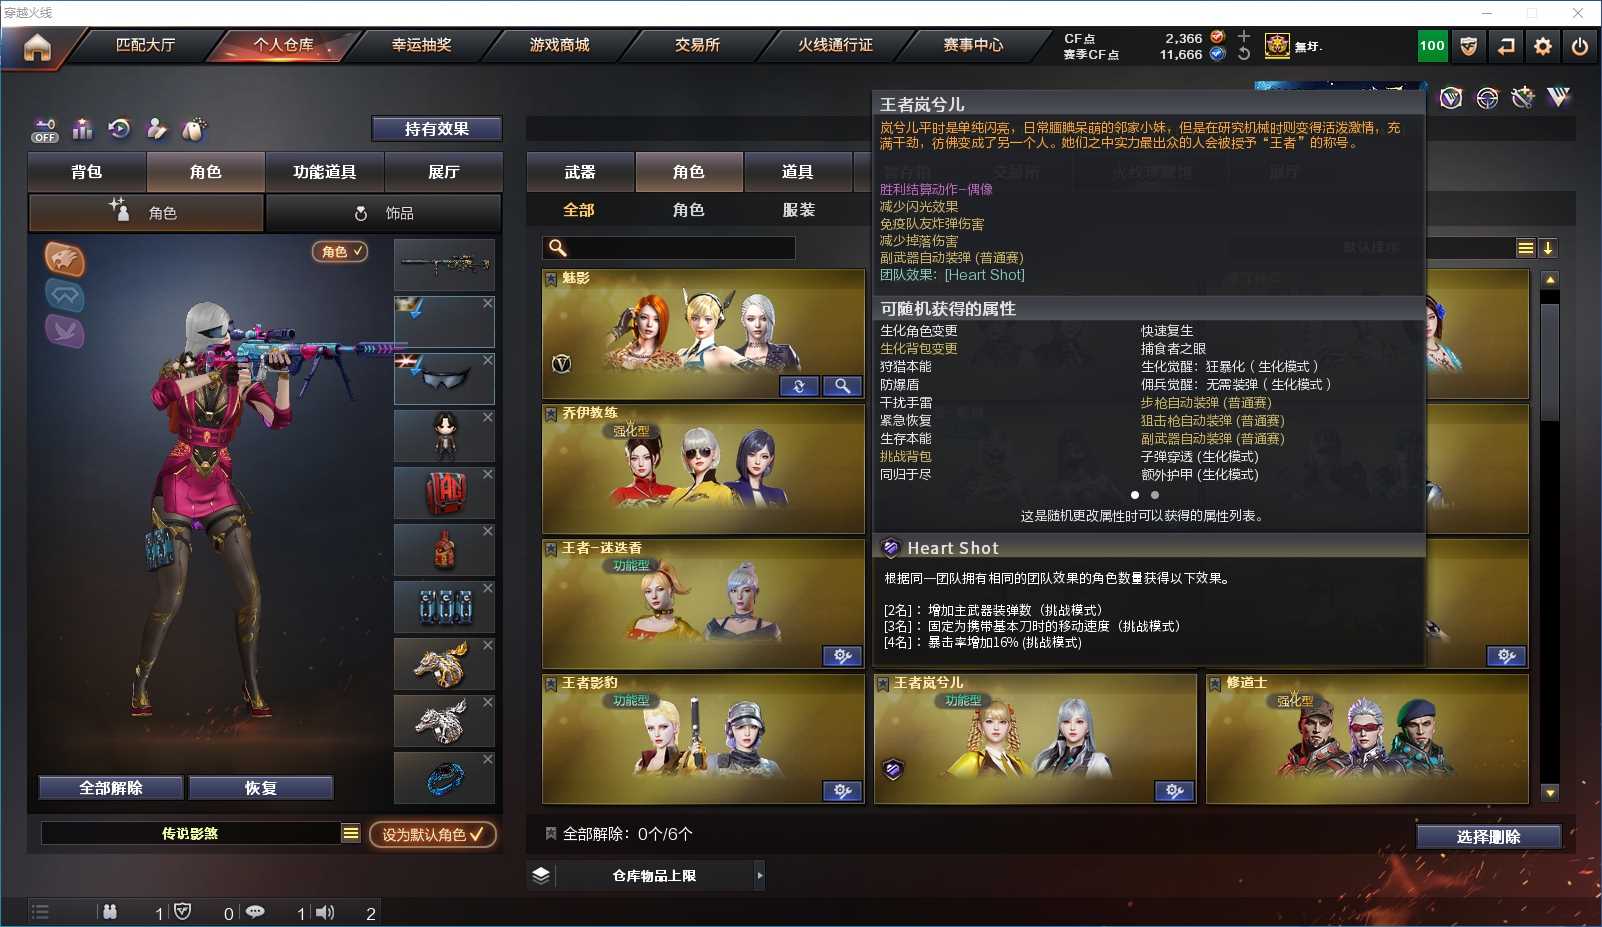The width and height of the screenshot is (1602, 927).
Task: Click the power exit icon
Action: pyautogui.click(x=1580, y=46)
